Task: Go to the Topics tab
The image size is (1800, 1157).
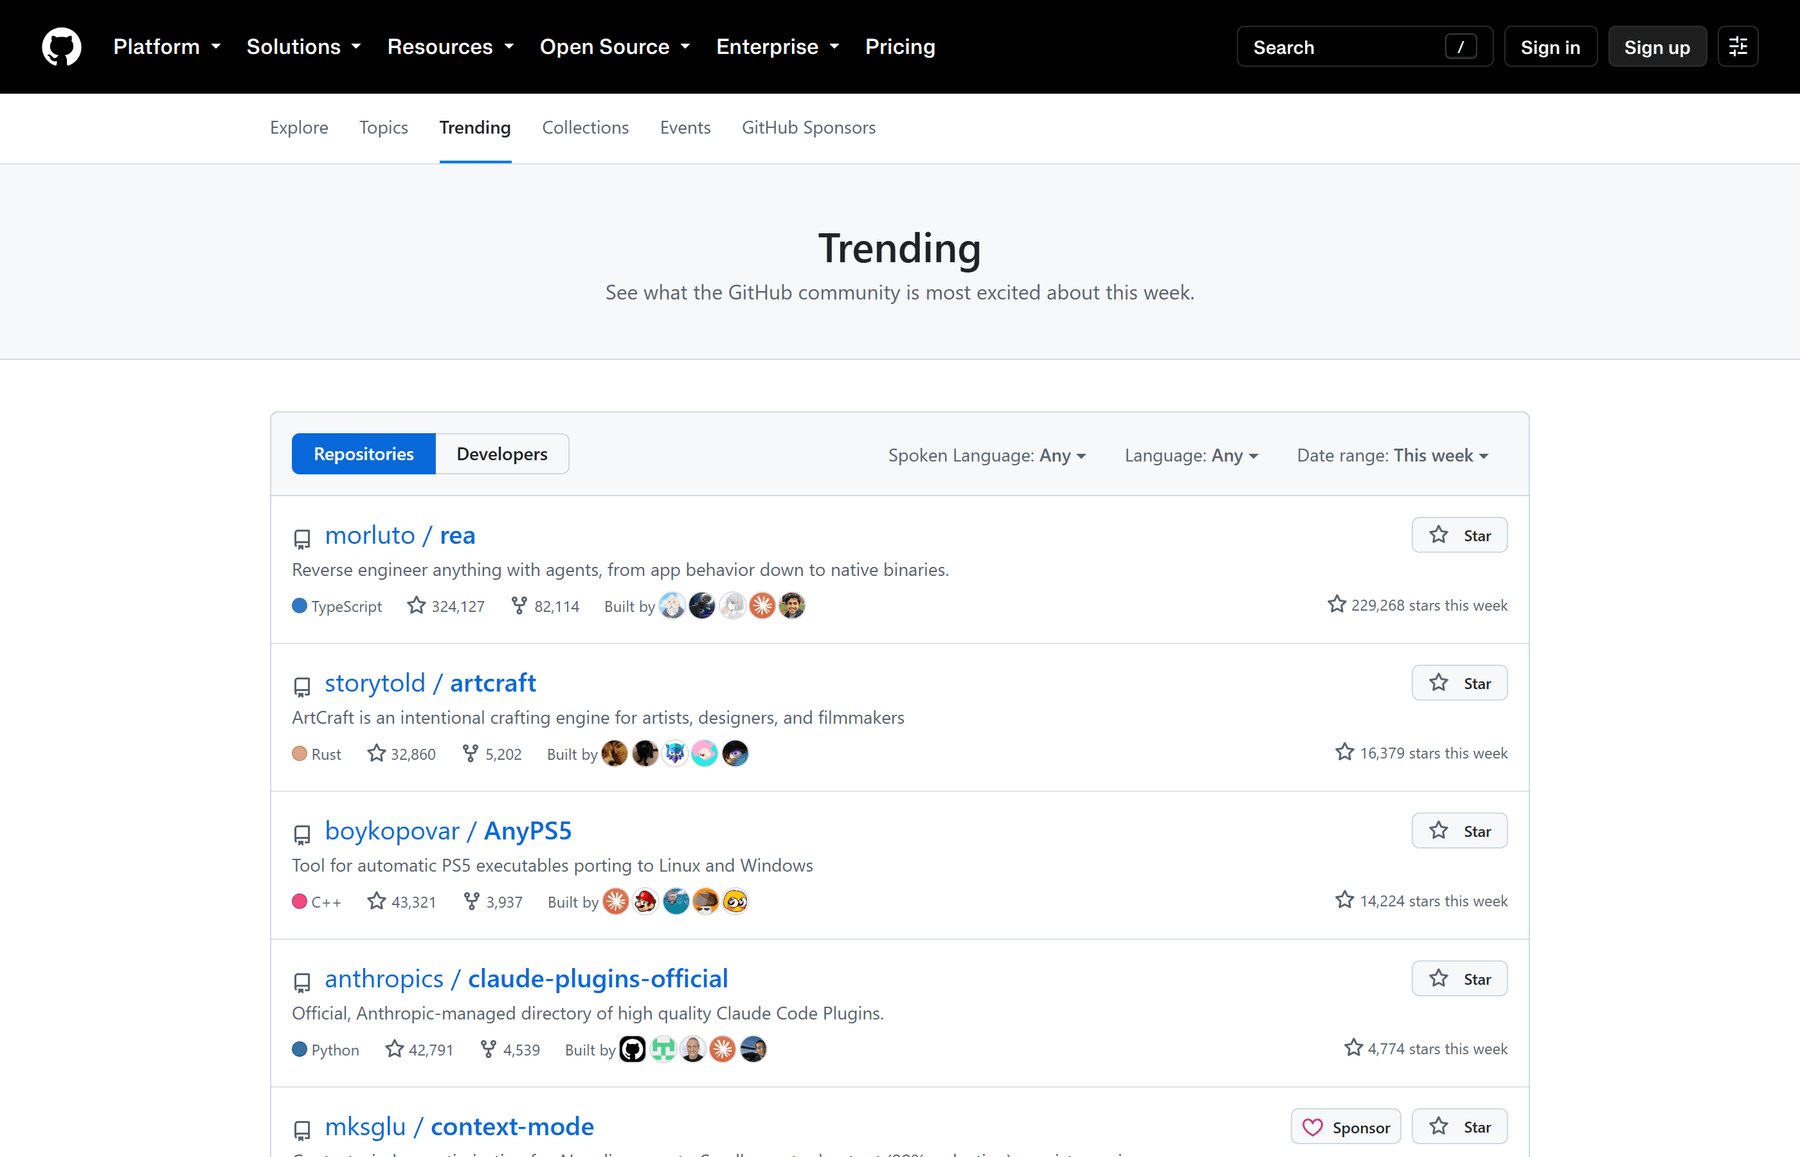Action: tap(384, 128)
